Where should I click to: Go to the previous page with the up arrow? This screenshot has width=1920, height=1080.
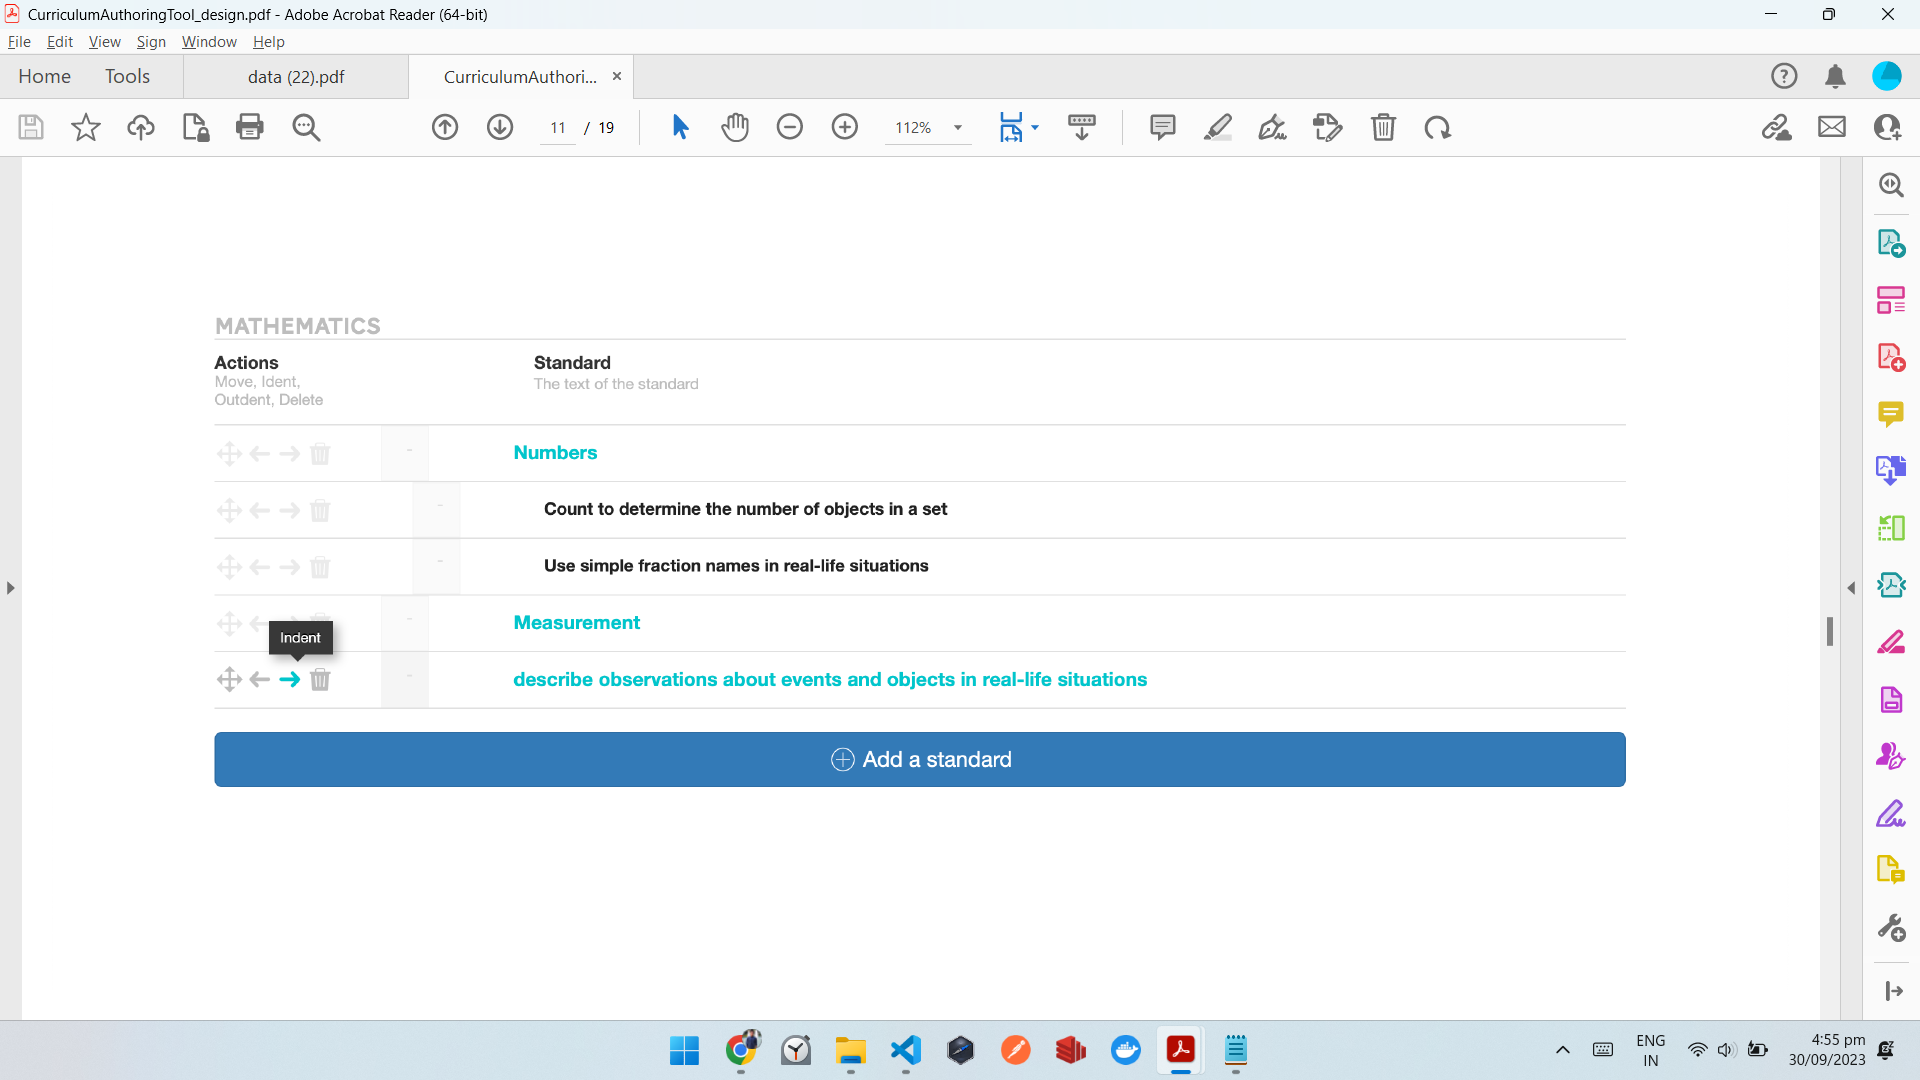(x=445, y=127)
